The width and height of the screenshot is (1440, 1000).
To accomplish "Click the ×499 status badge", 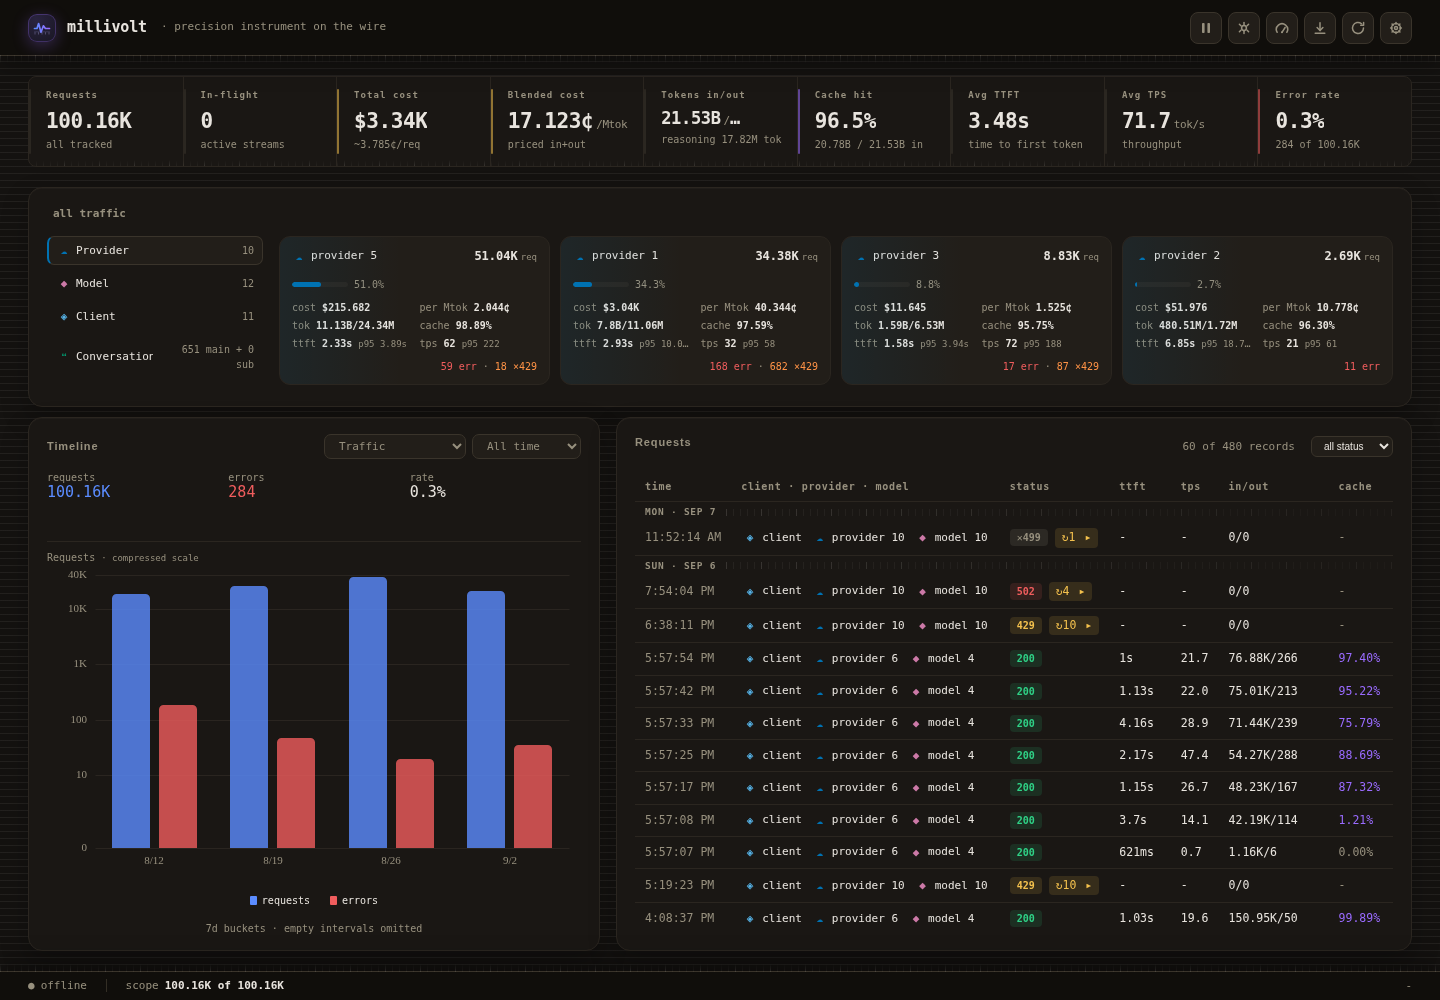I will 1029,538.
